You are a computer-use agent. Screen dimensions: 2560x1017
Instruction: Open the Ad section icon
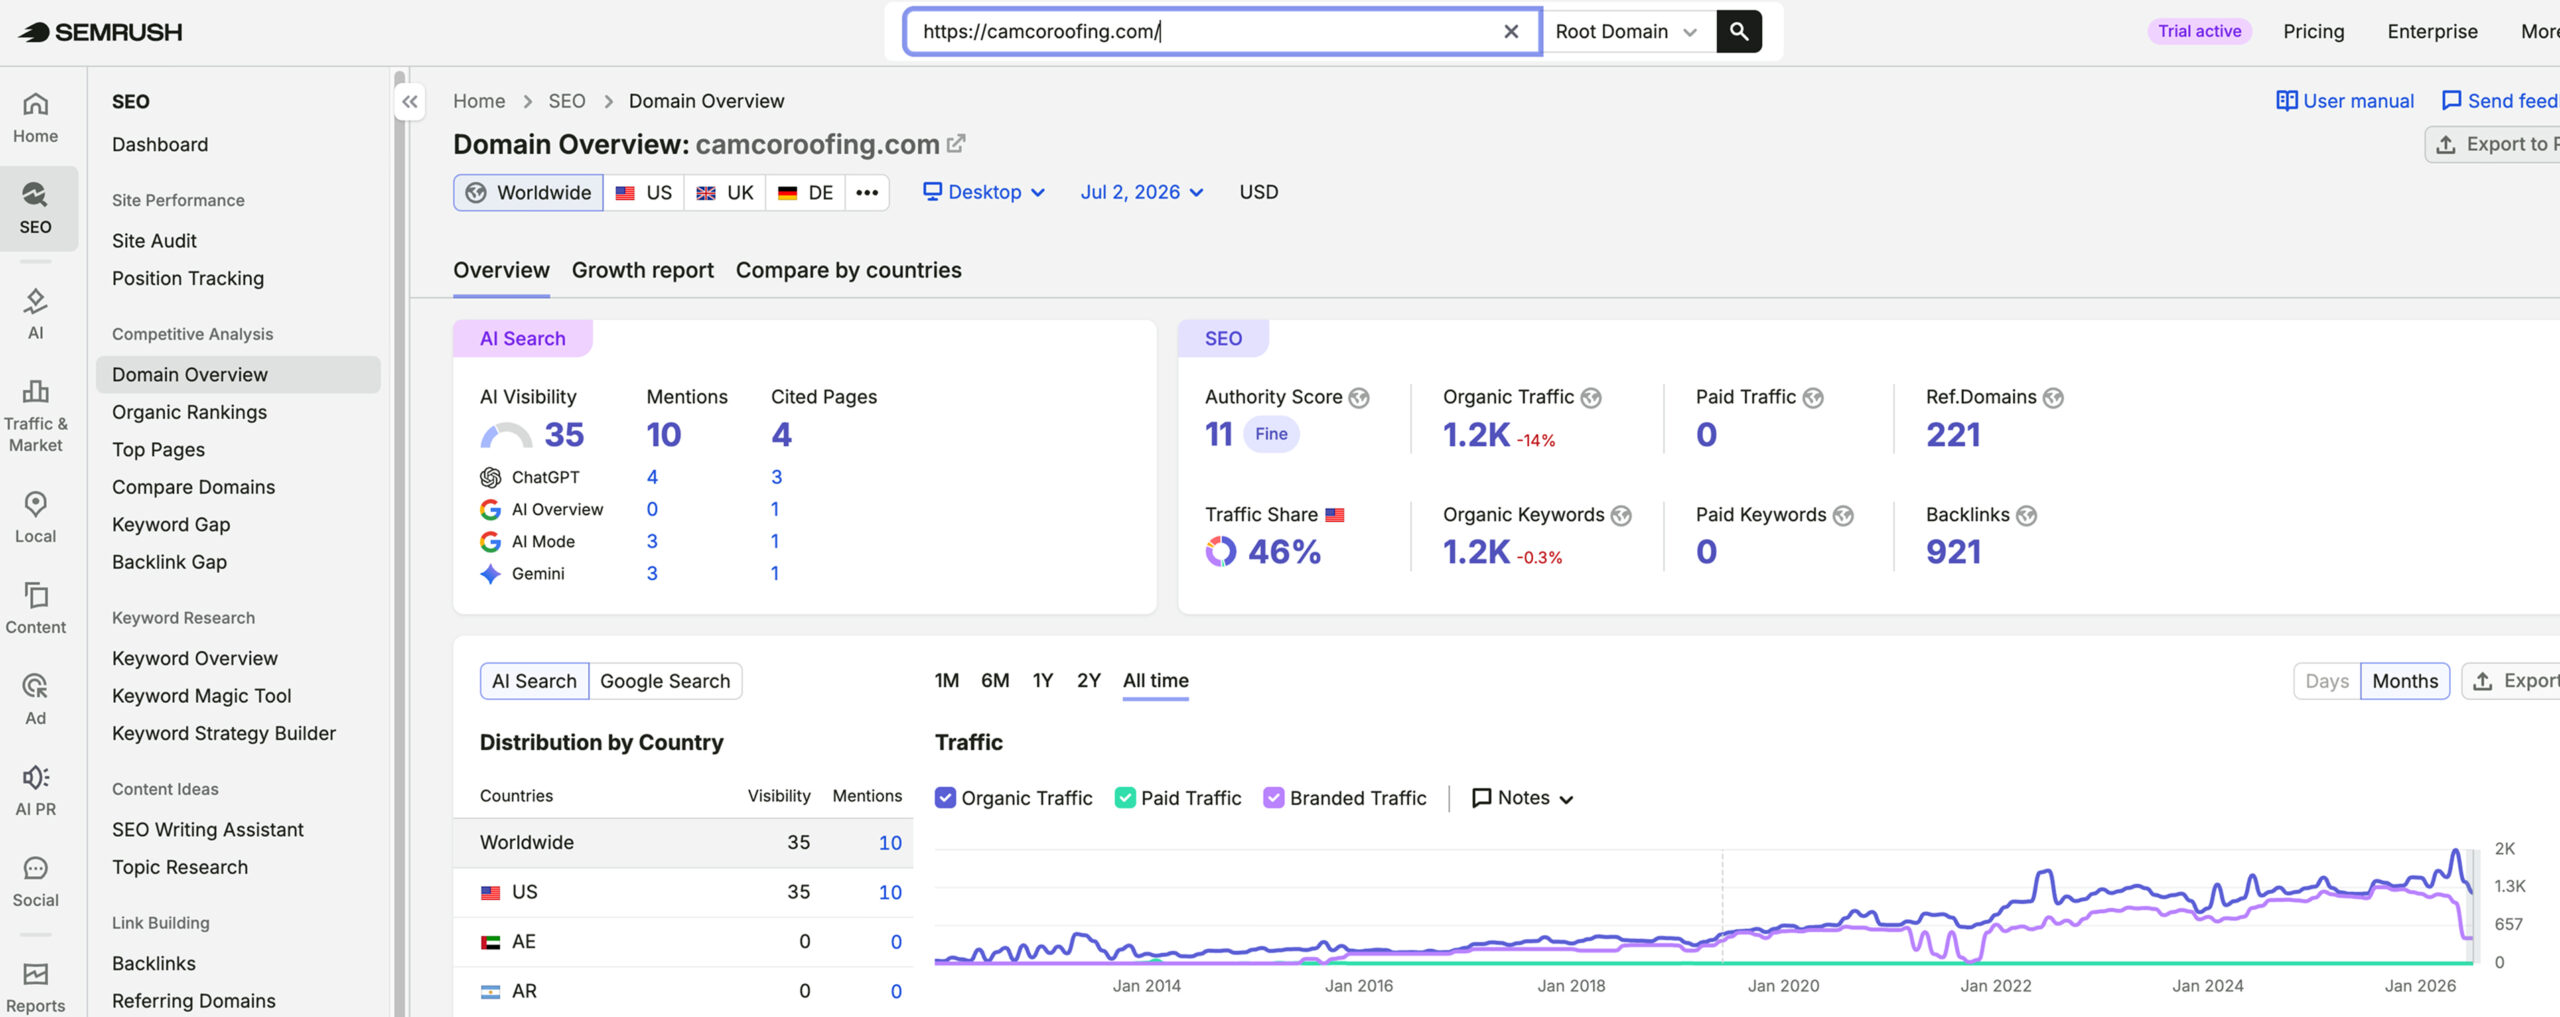(36, 699)
